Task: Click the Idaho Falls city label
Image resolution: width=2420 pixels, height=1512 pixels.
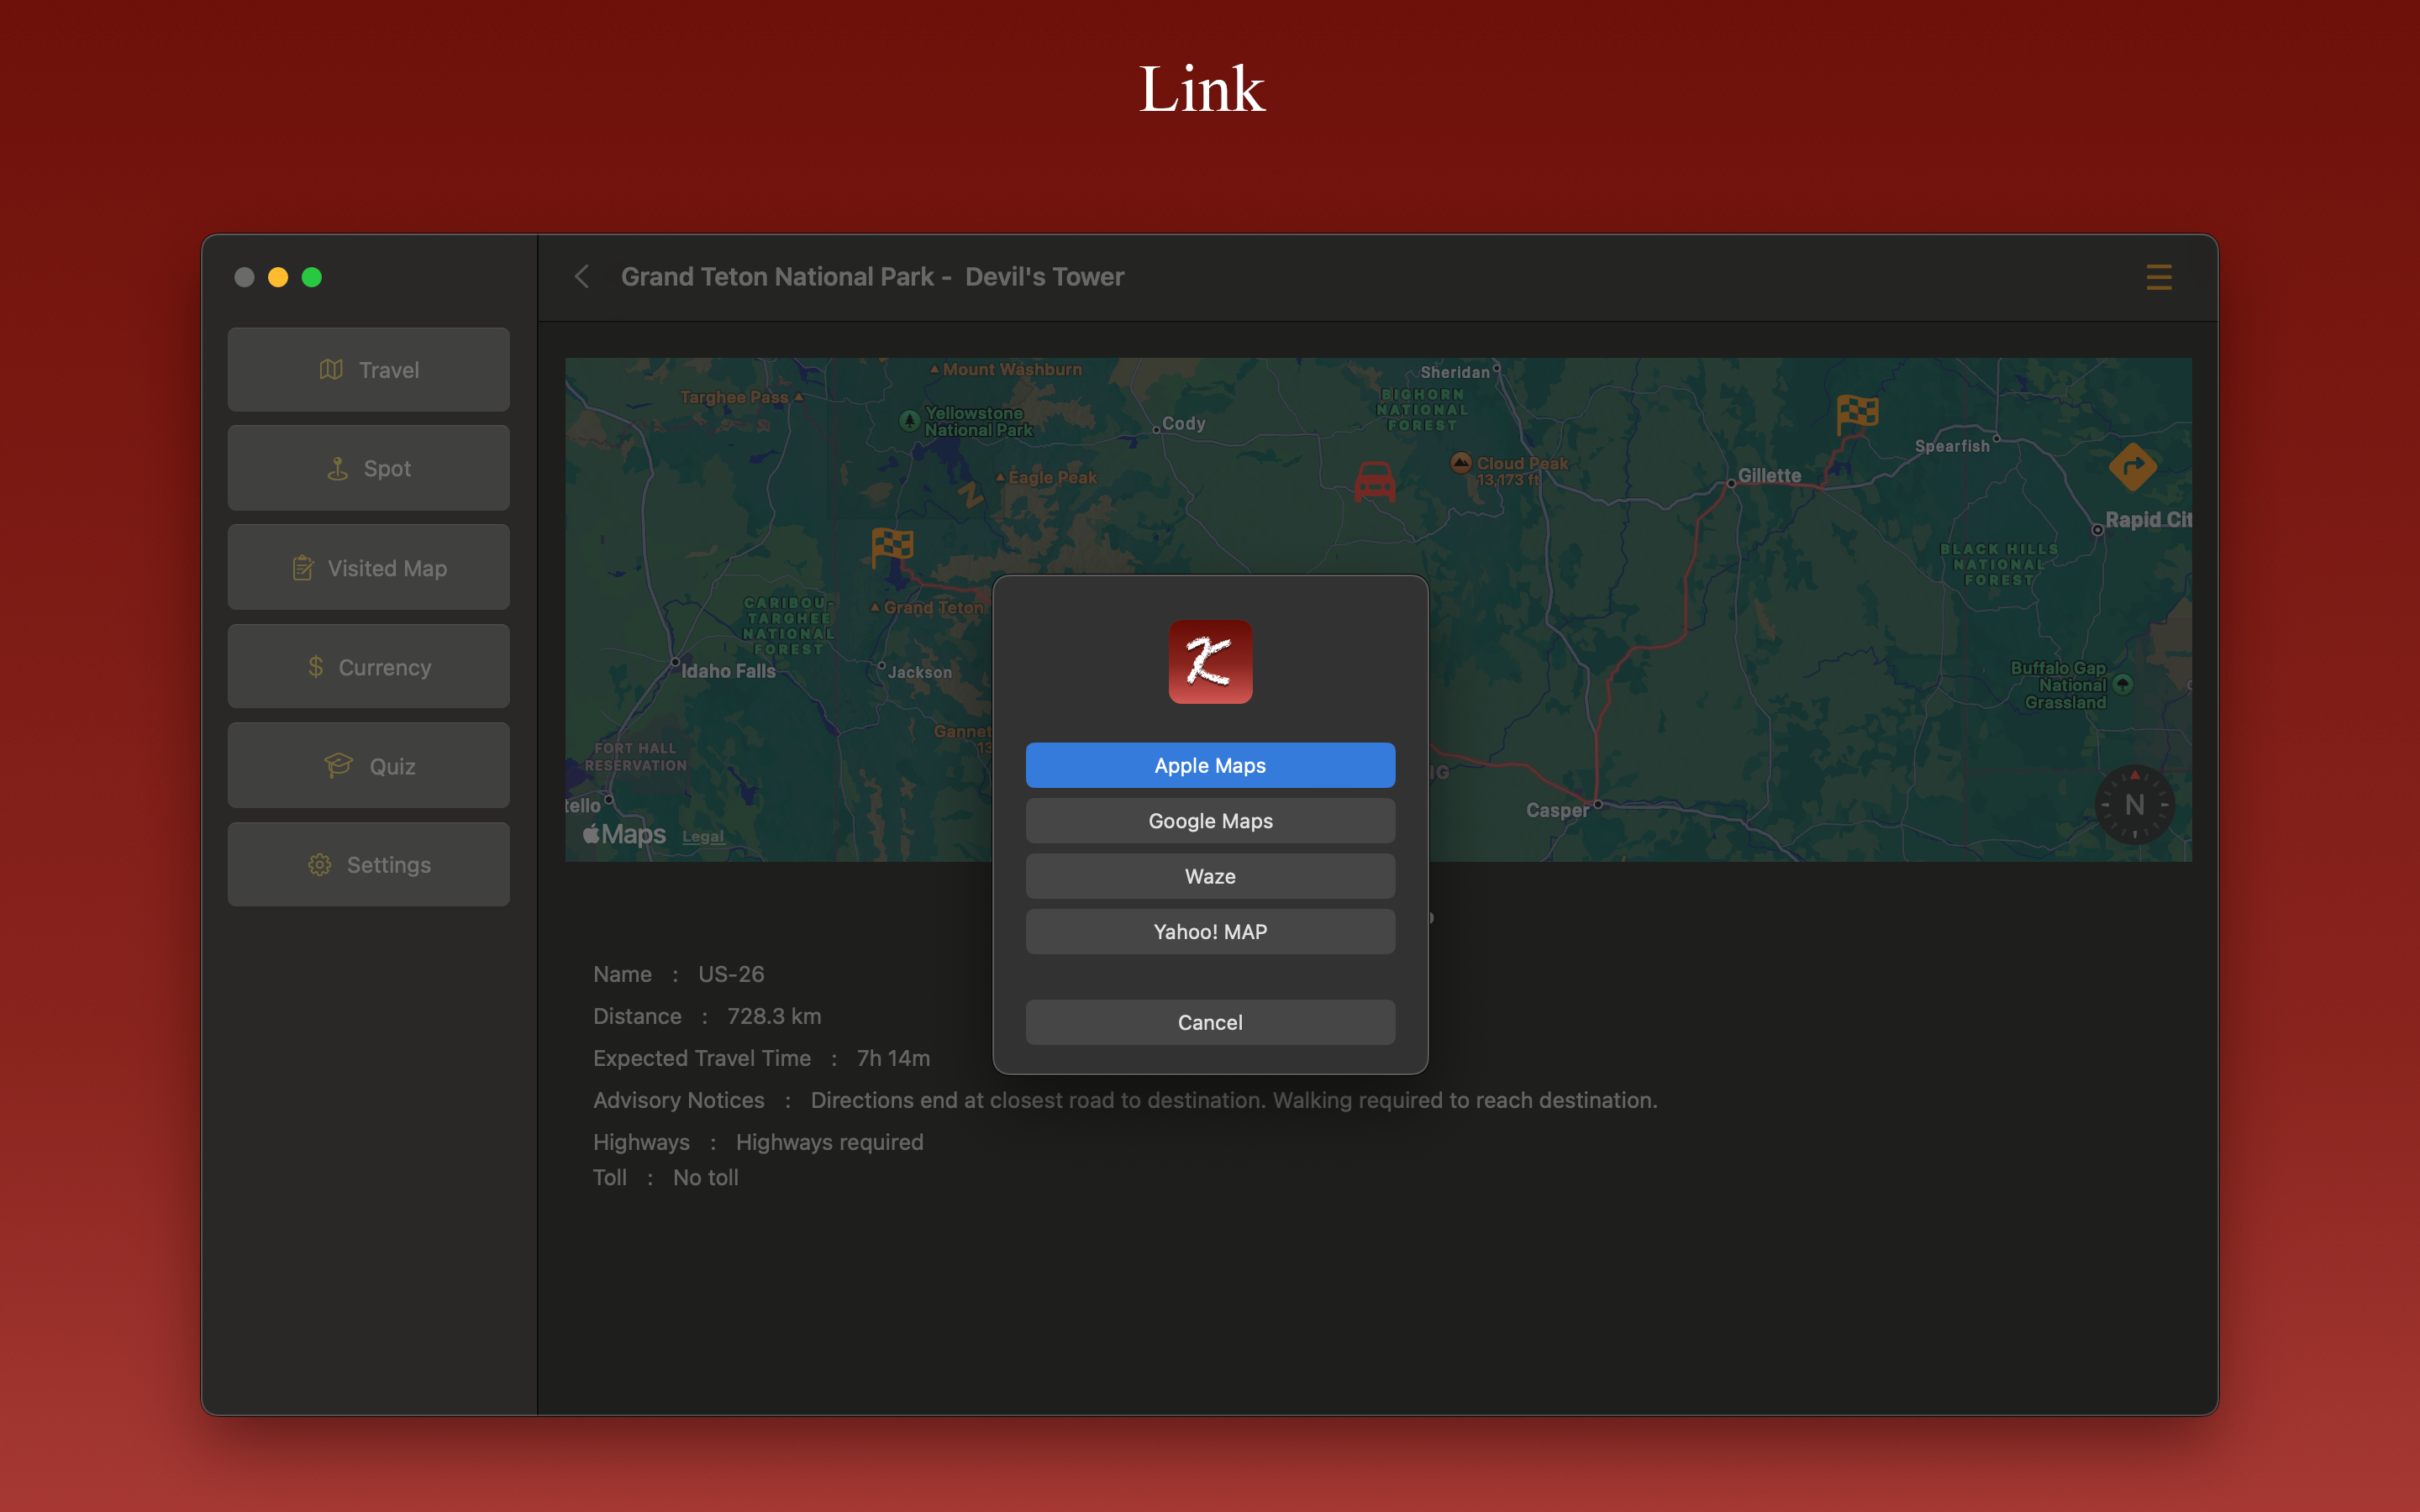Action: (728, 671)
